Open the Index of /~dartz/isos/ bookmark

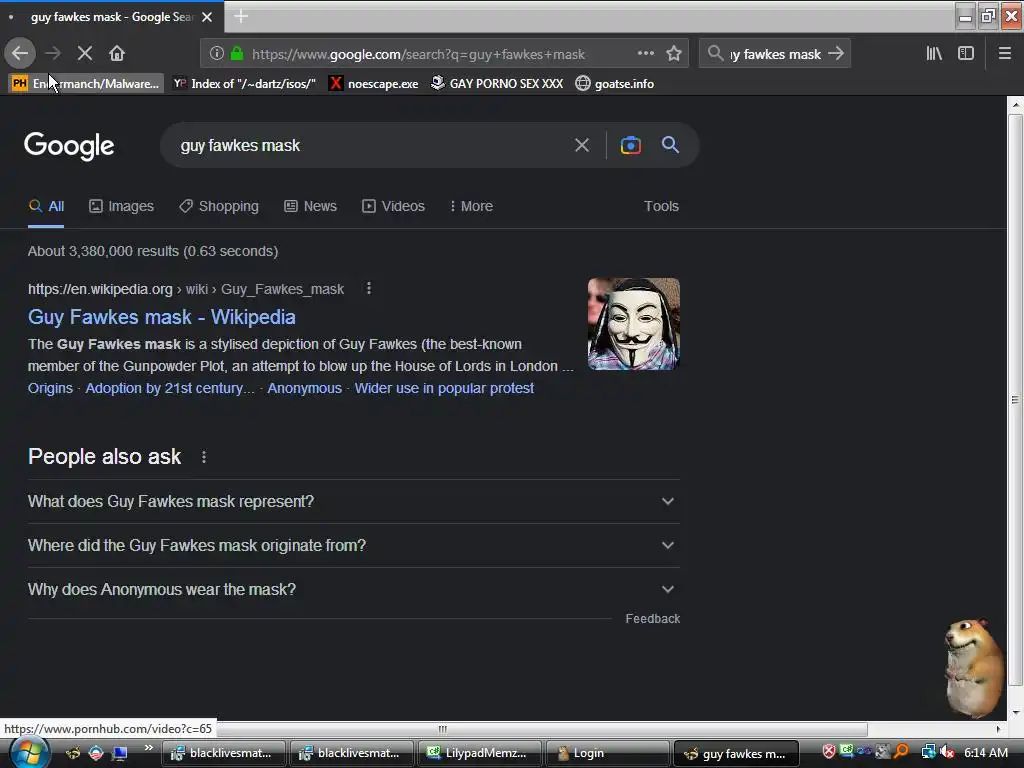(x=244, y=84)
